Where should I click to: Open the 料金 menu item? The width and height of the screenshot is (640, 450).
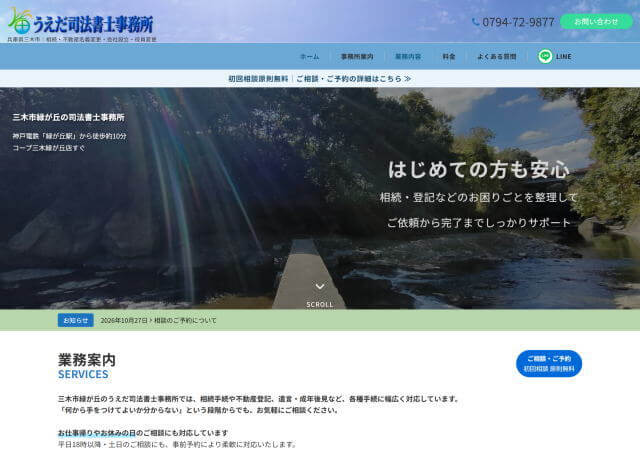pos(449,56)
